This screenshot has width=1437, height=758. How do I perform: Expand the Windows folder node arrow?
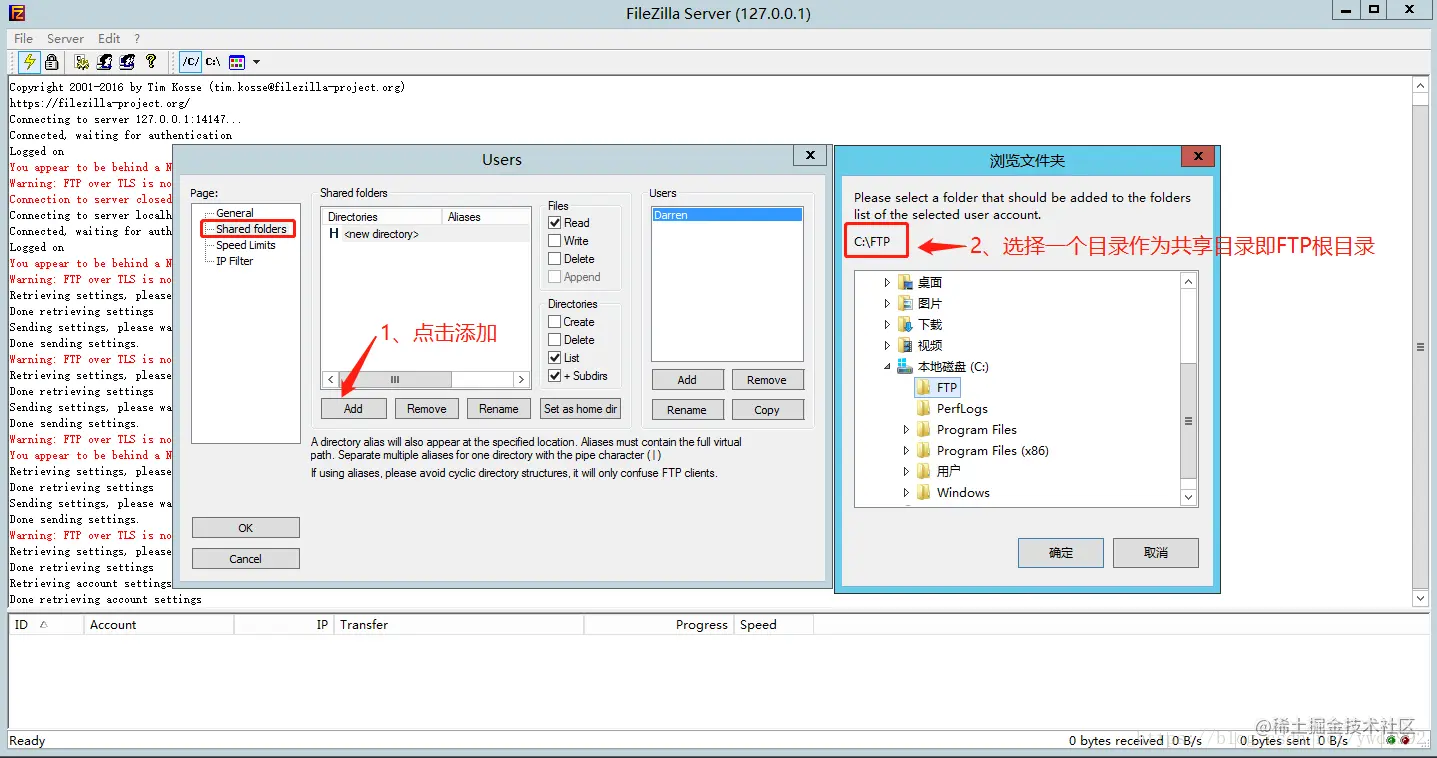click(906, 493)
